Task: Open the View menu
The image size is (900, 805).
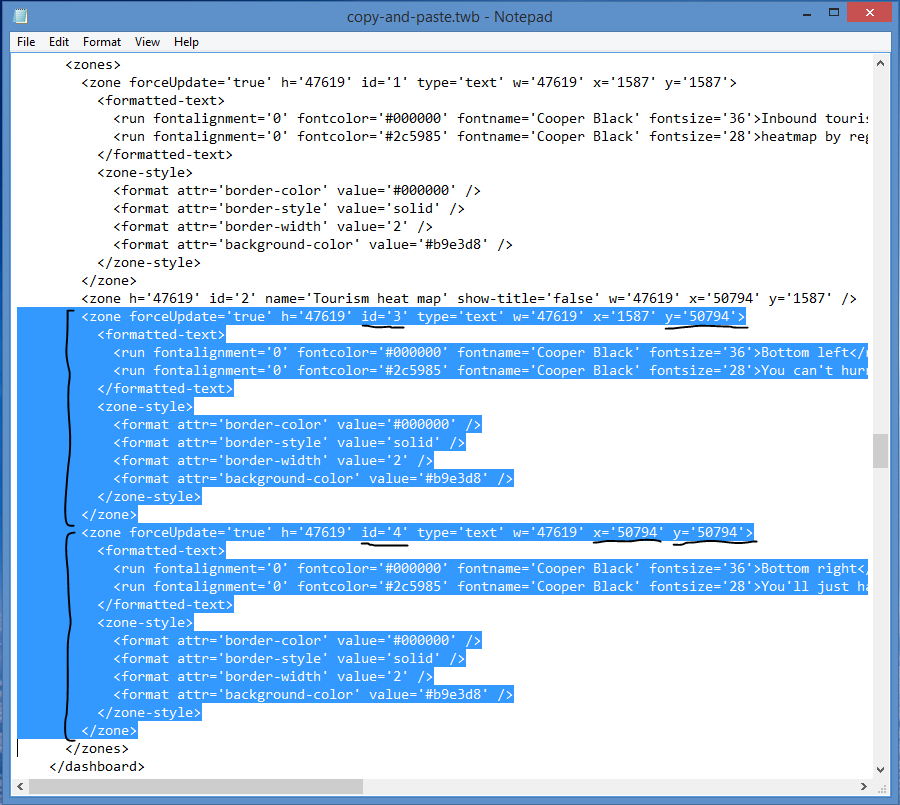Action: (x=148, y=42)
